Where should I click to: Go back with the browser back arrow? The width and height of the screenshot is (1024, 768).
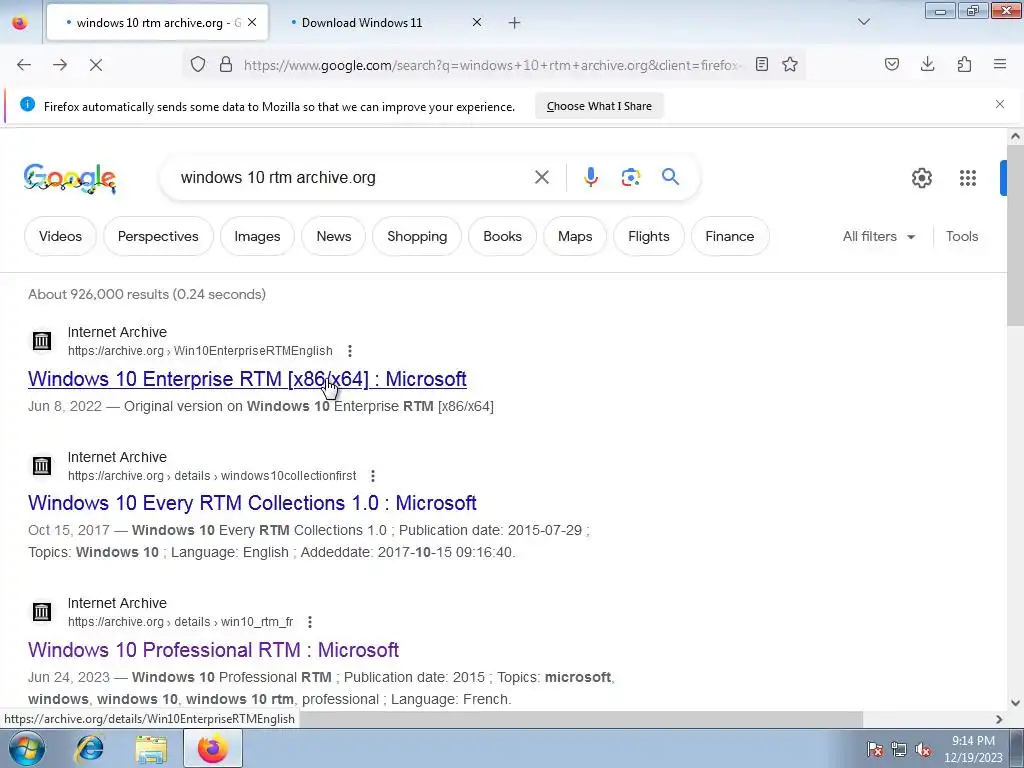24,65
